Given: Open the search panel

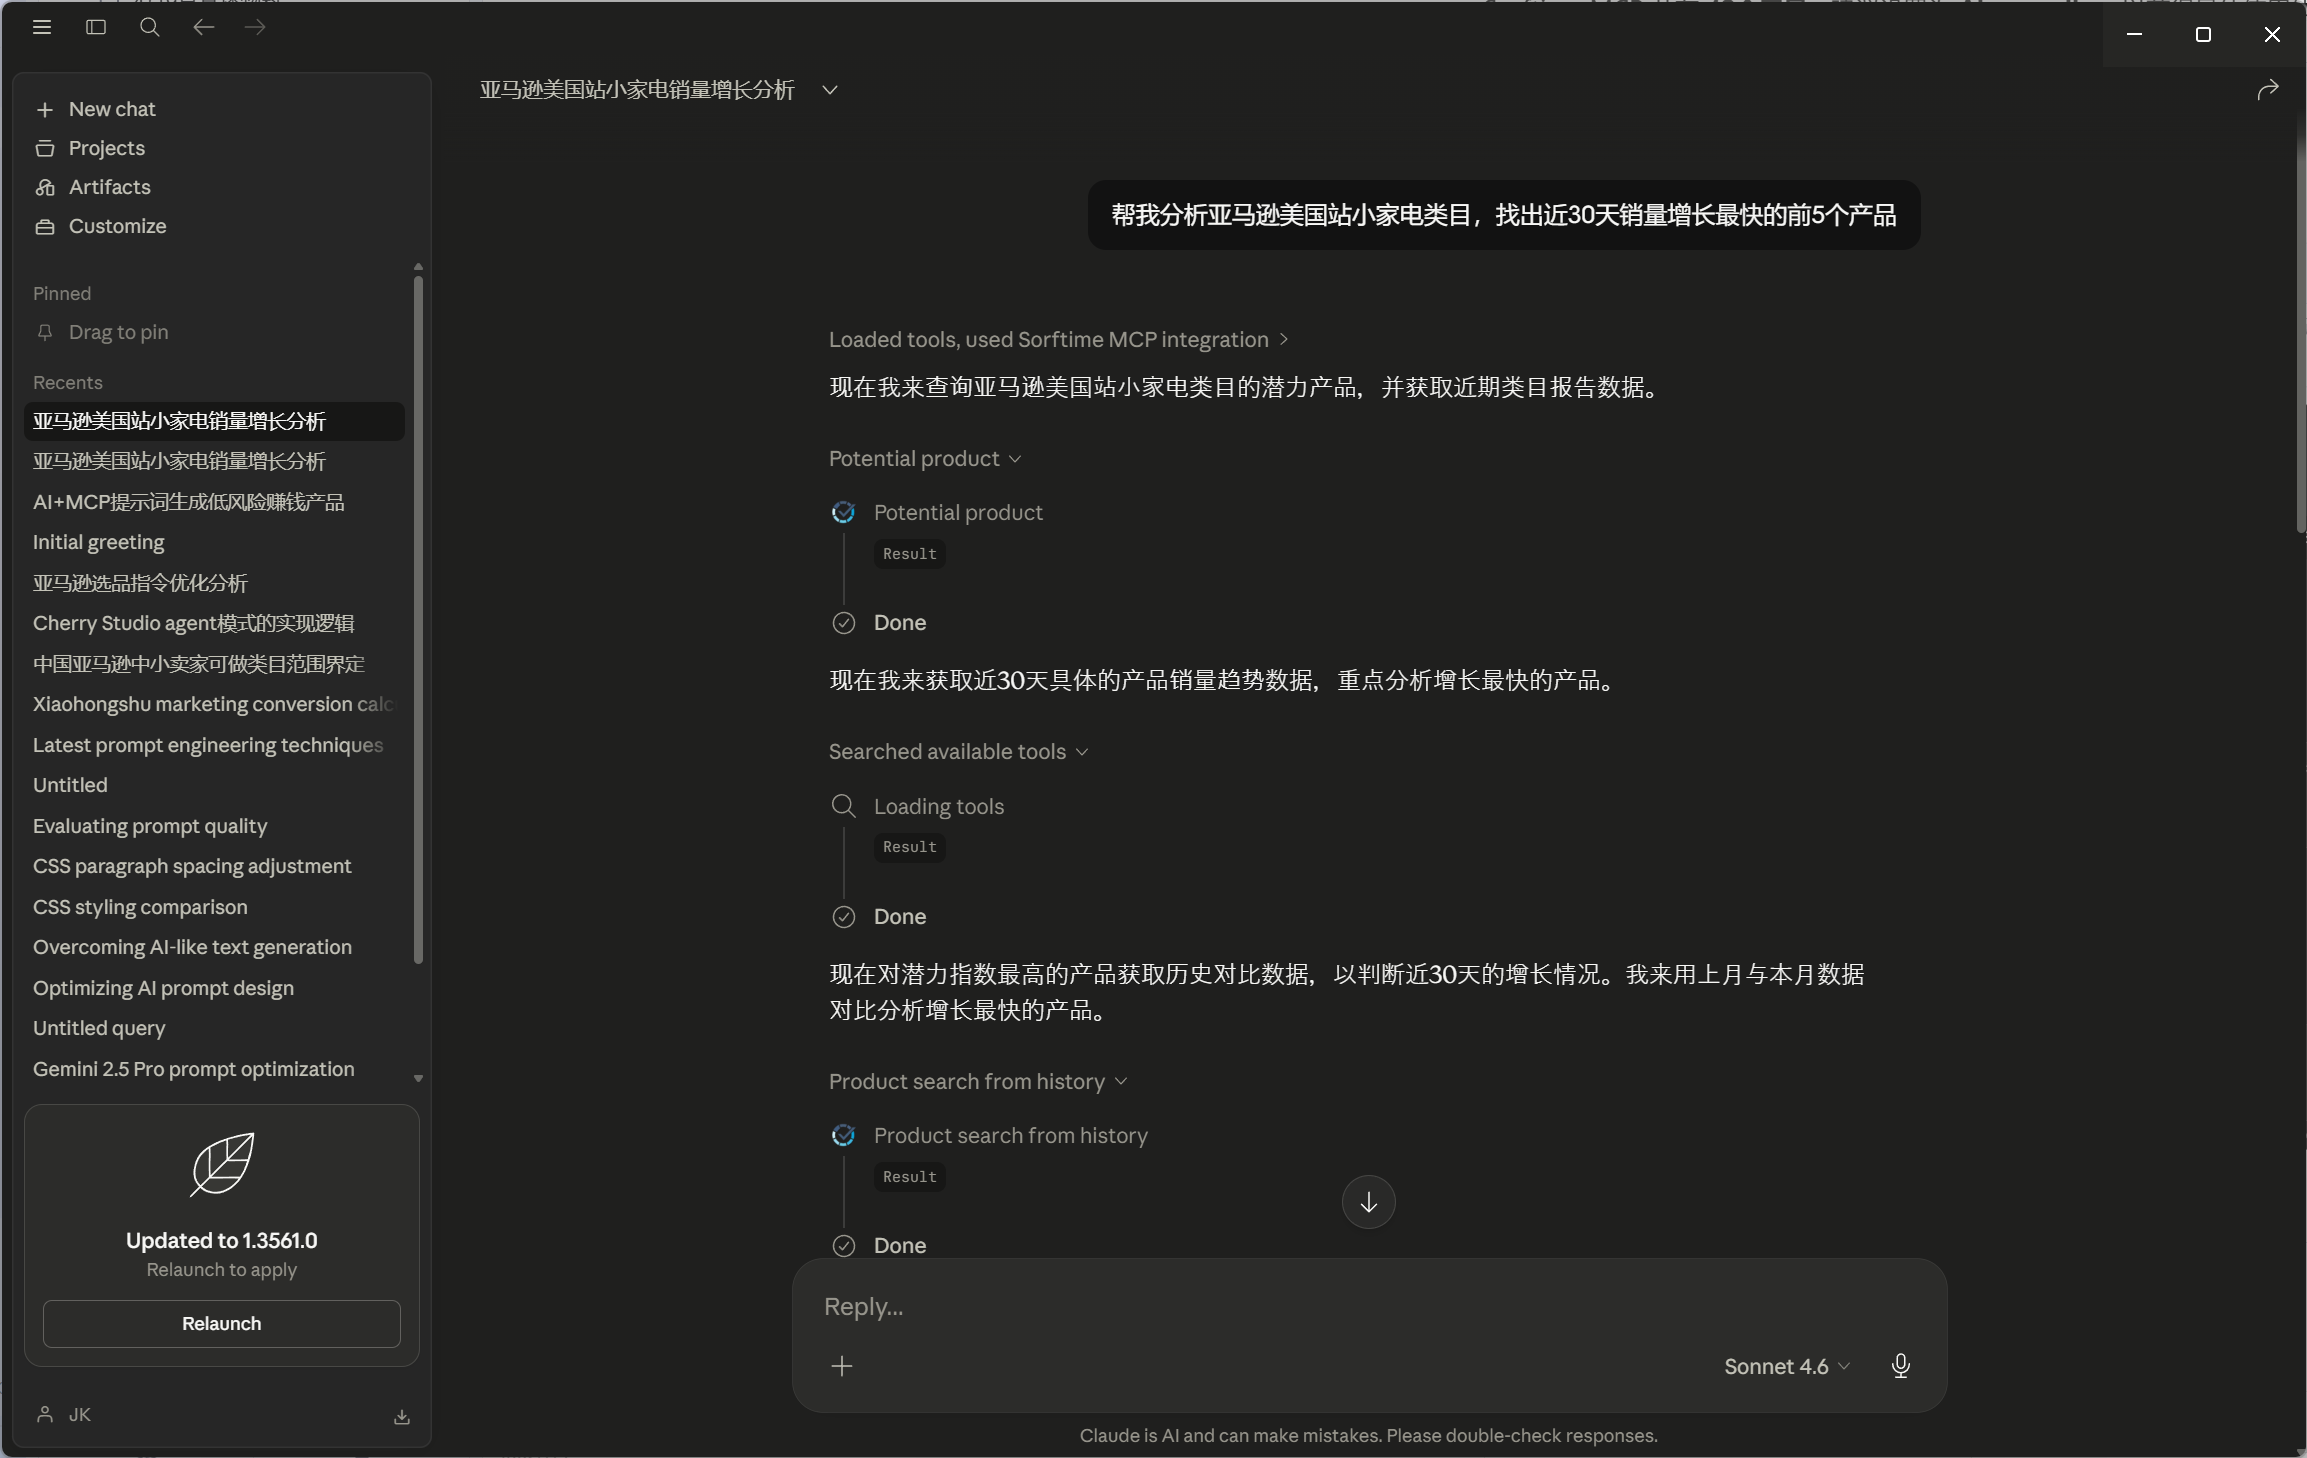Looking at the screenshot, I should 149,27.
